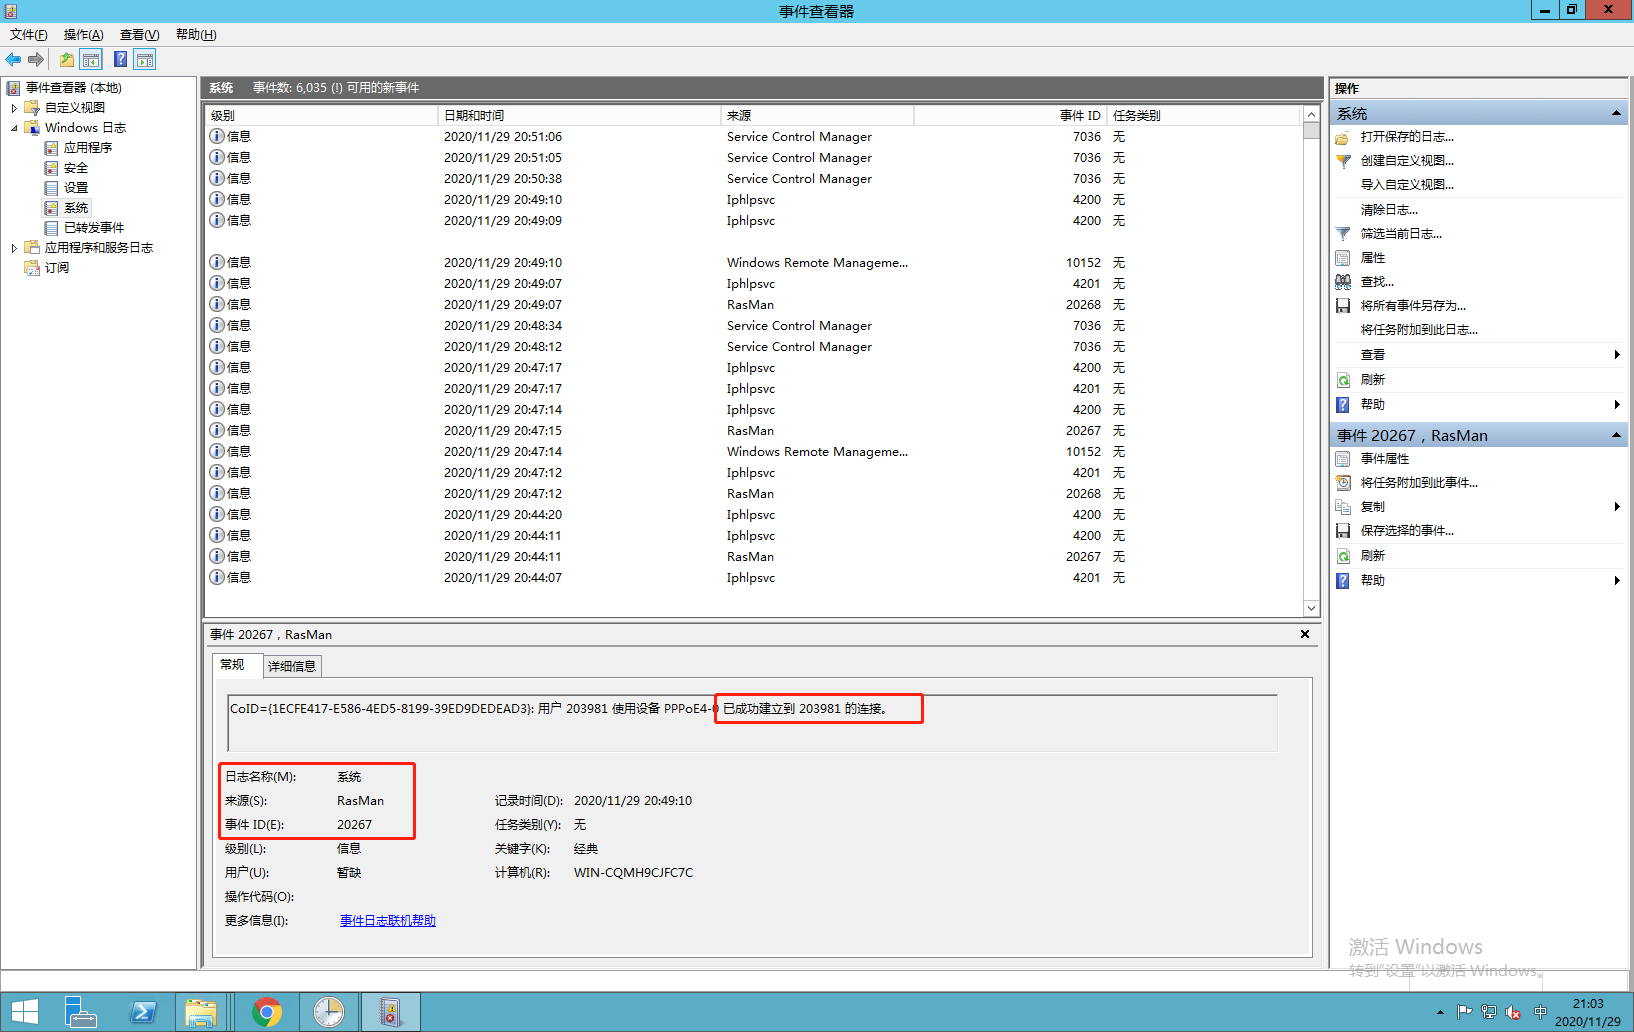
Task: Click the Back navigation arrow in the toolbar
Action: 13,59
